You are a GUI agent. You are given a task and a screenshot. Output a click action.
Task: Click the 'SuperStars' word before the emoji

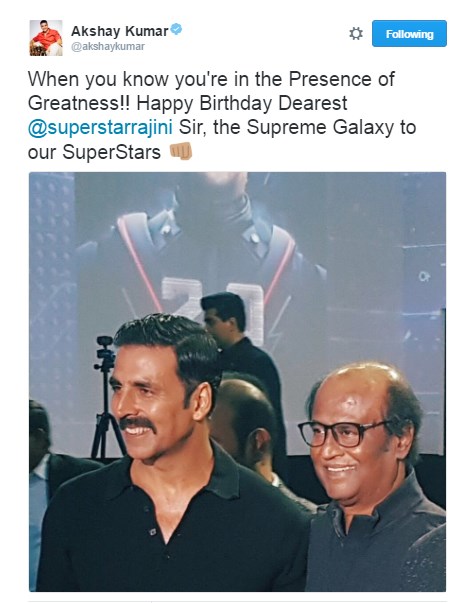(x=111, y=152)
